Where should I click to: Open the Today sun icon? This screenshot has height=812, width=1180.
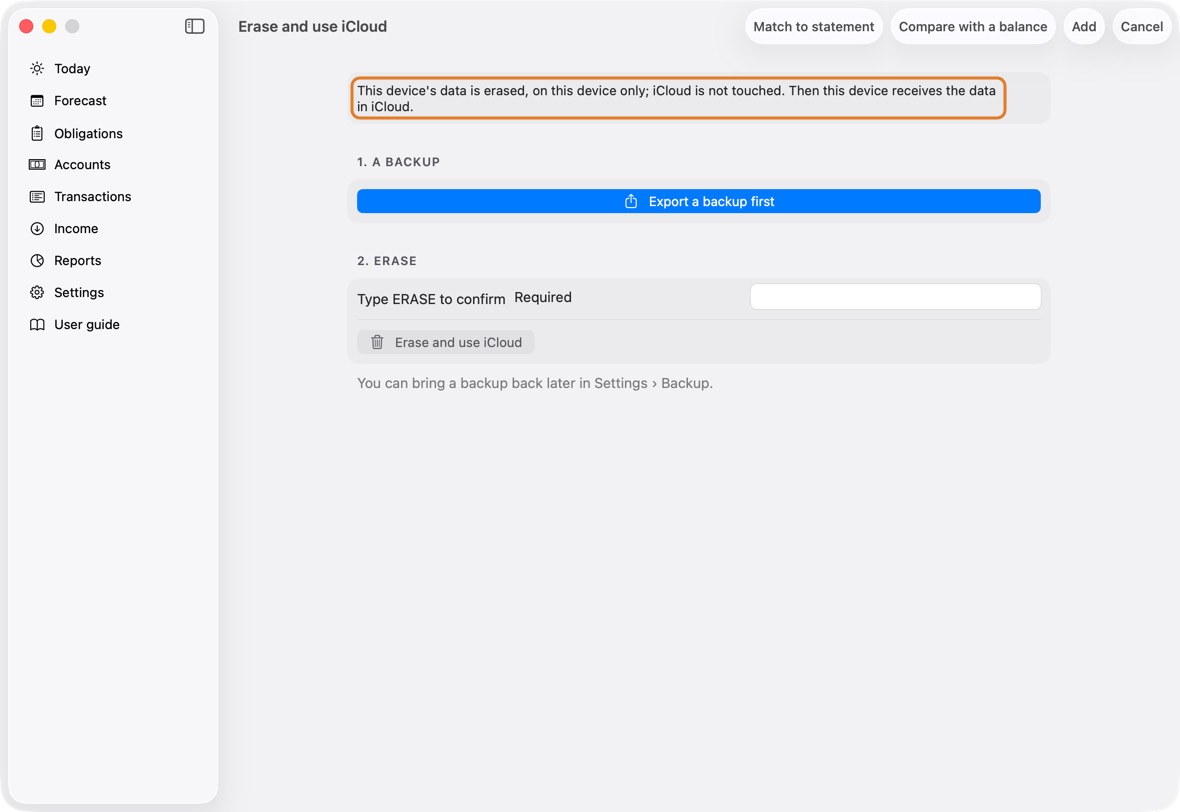tap(37, 68)
